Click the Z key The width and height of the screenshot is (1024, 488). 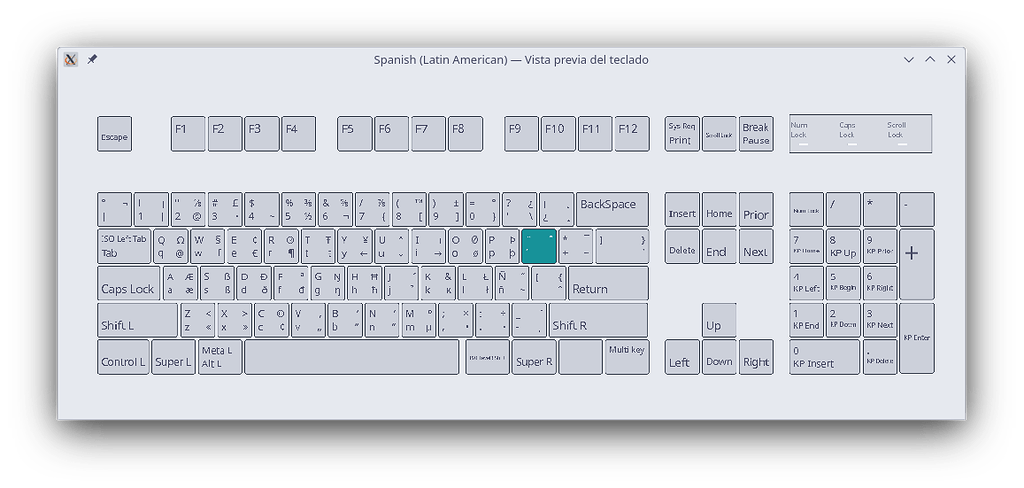(197, 320)
